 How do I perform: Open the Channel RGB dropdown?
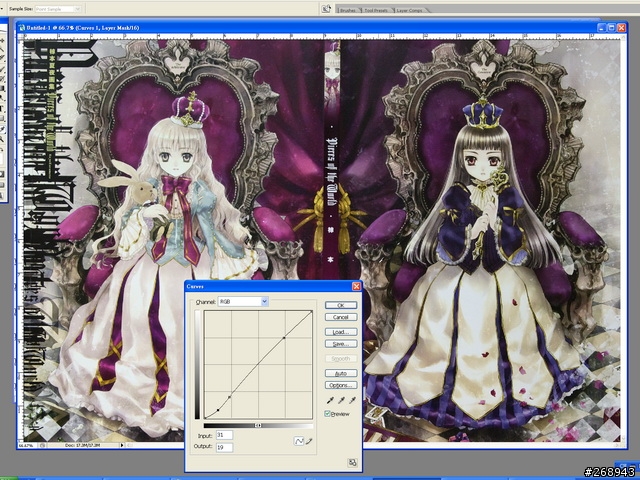click(x=243, y=302)
